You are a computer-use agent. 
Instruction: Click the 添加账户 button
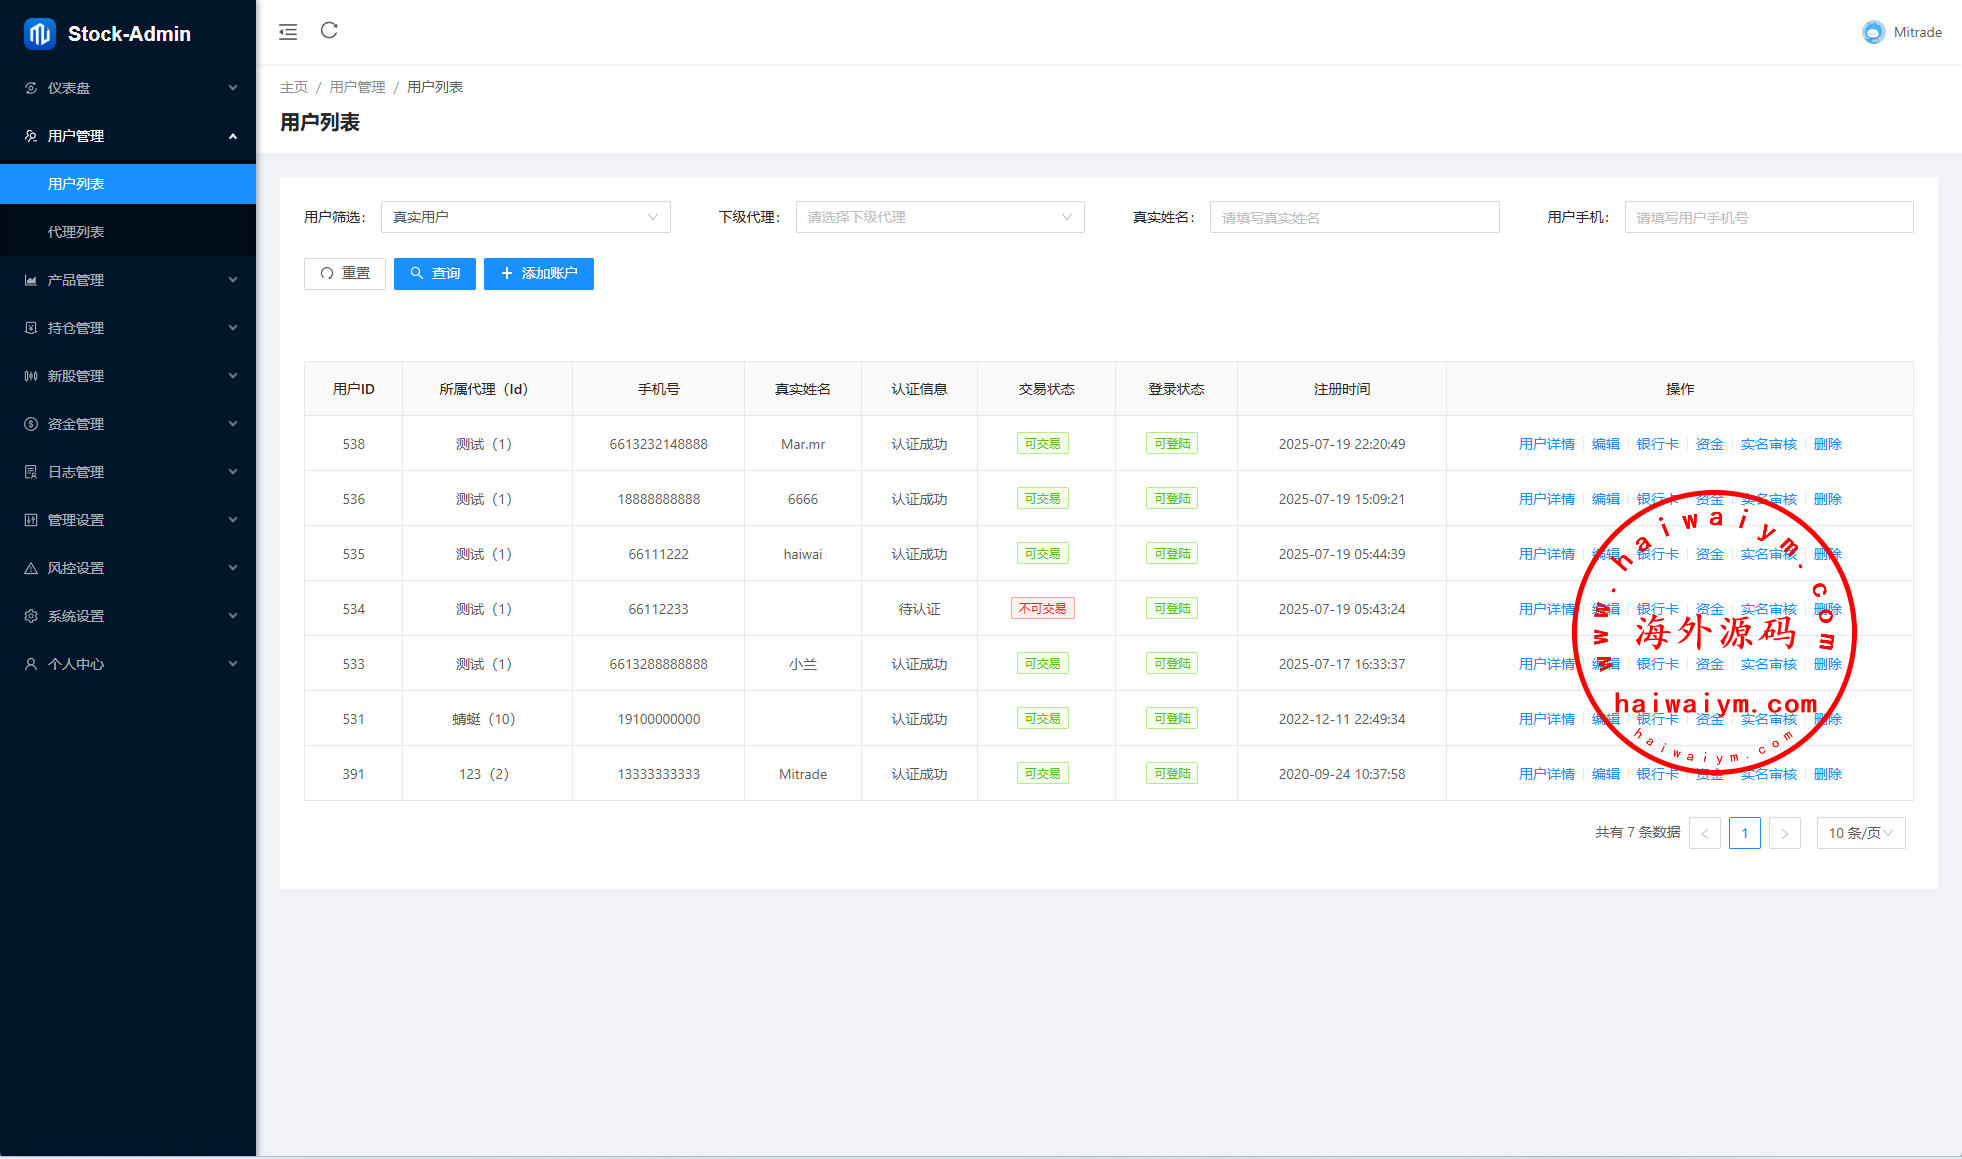click(x=538, y=273)
